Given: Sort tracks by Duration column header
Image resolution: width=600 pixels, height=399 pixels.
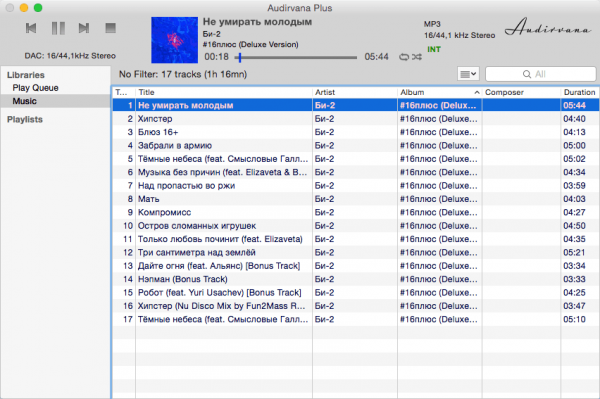Looking at the screenshot, I should [579, 92].
